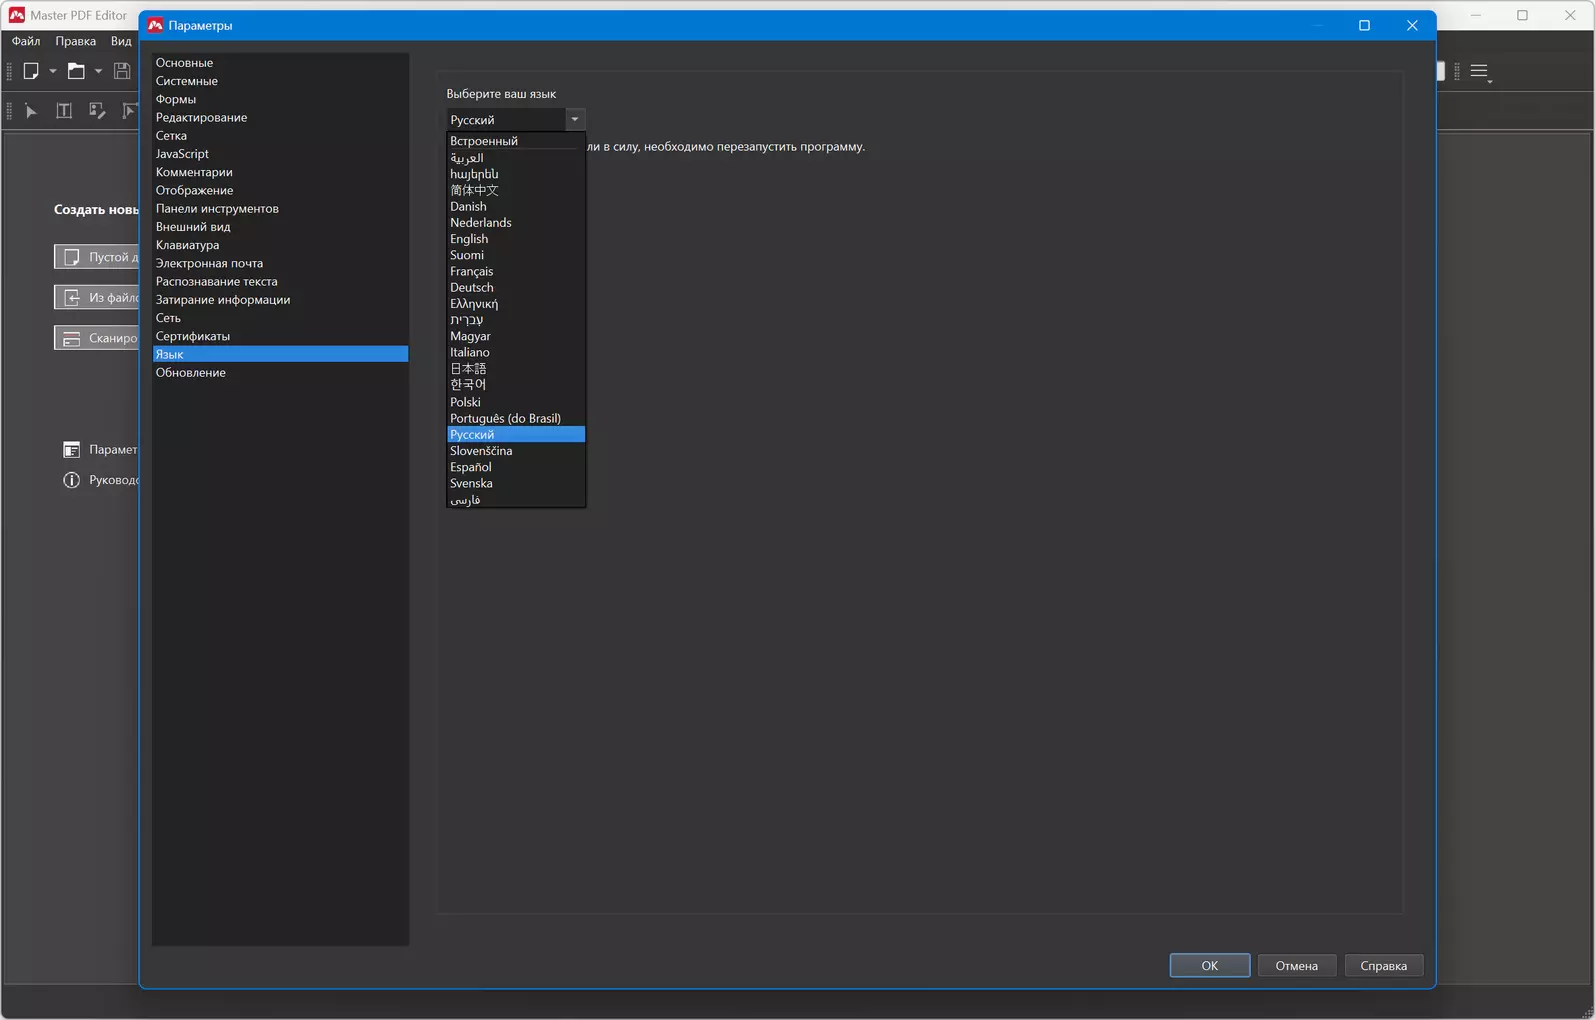Choose Français in language list

[x=516, y=271]
